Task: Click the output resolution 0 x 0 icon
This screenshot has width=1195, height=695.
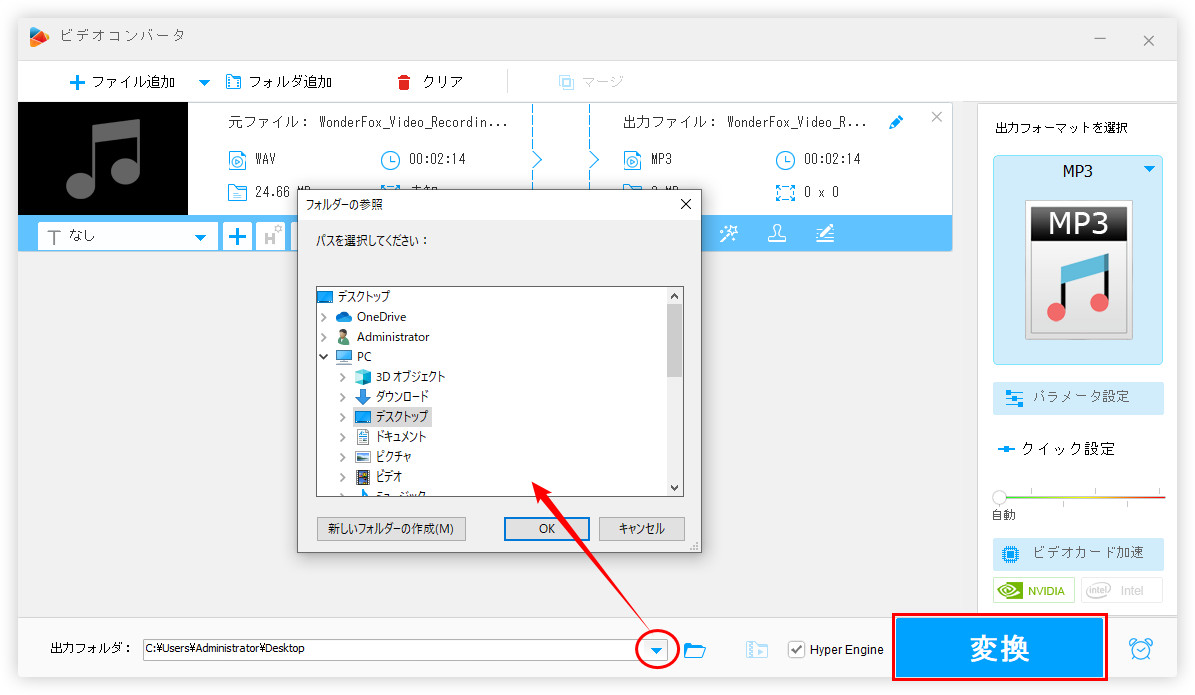Action: pos(785,192)
